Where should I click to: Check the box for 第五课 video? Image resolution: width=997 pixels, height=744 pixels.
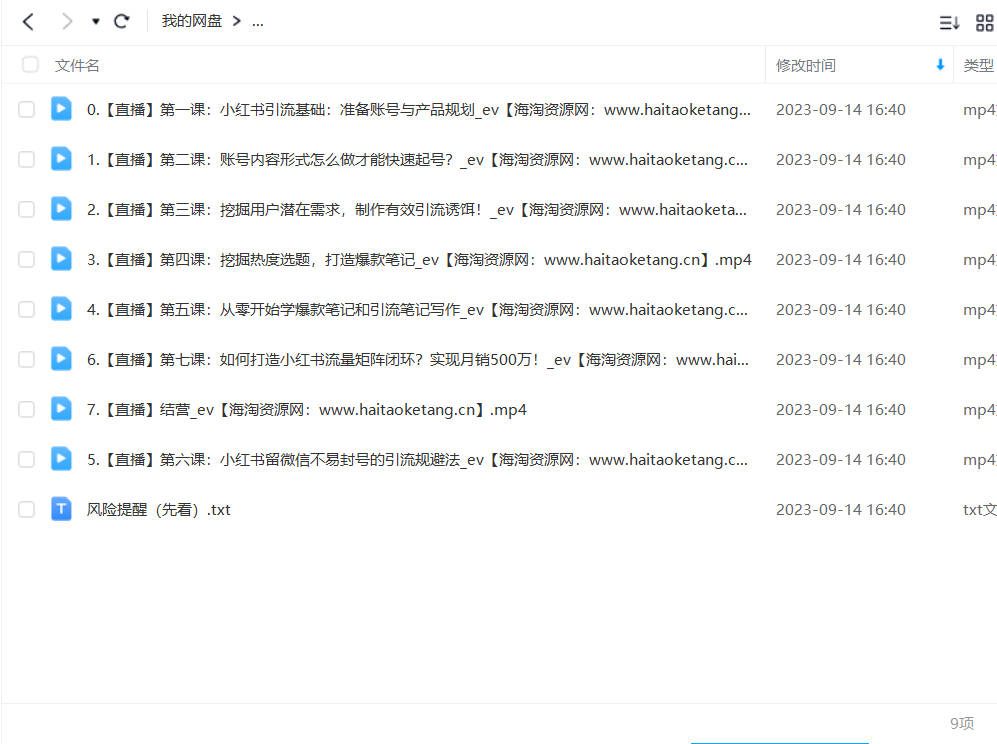click(x=27, y=309)
